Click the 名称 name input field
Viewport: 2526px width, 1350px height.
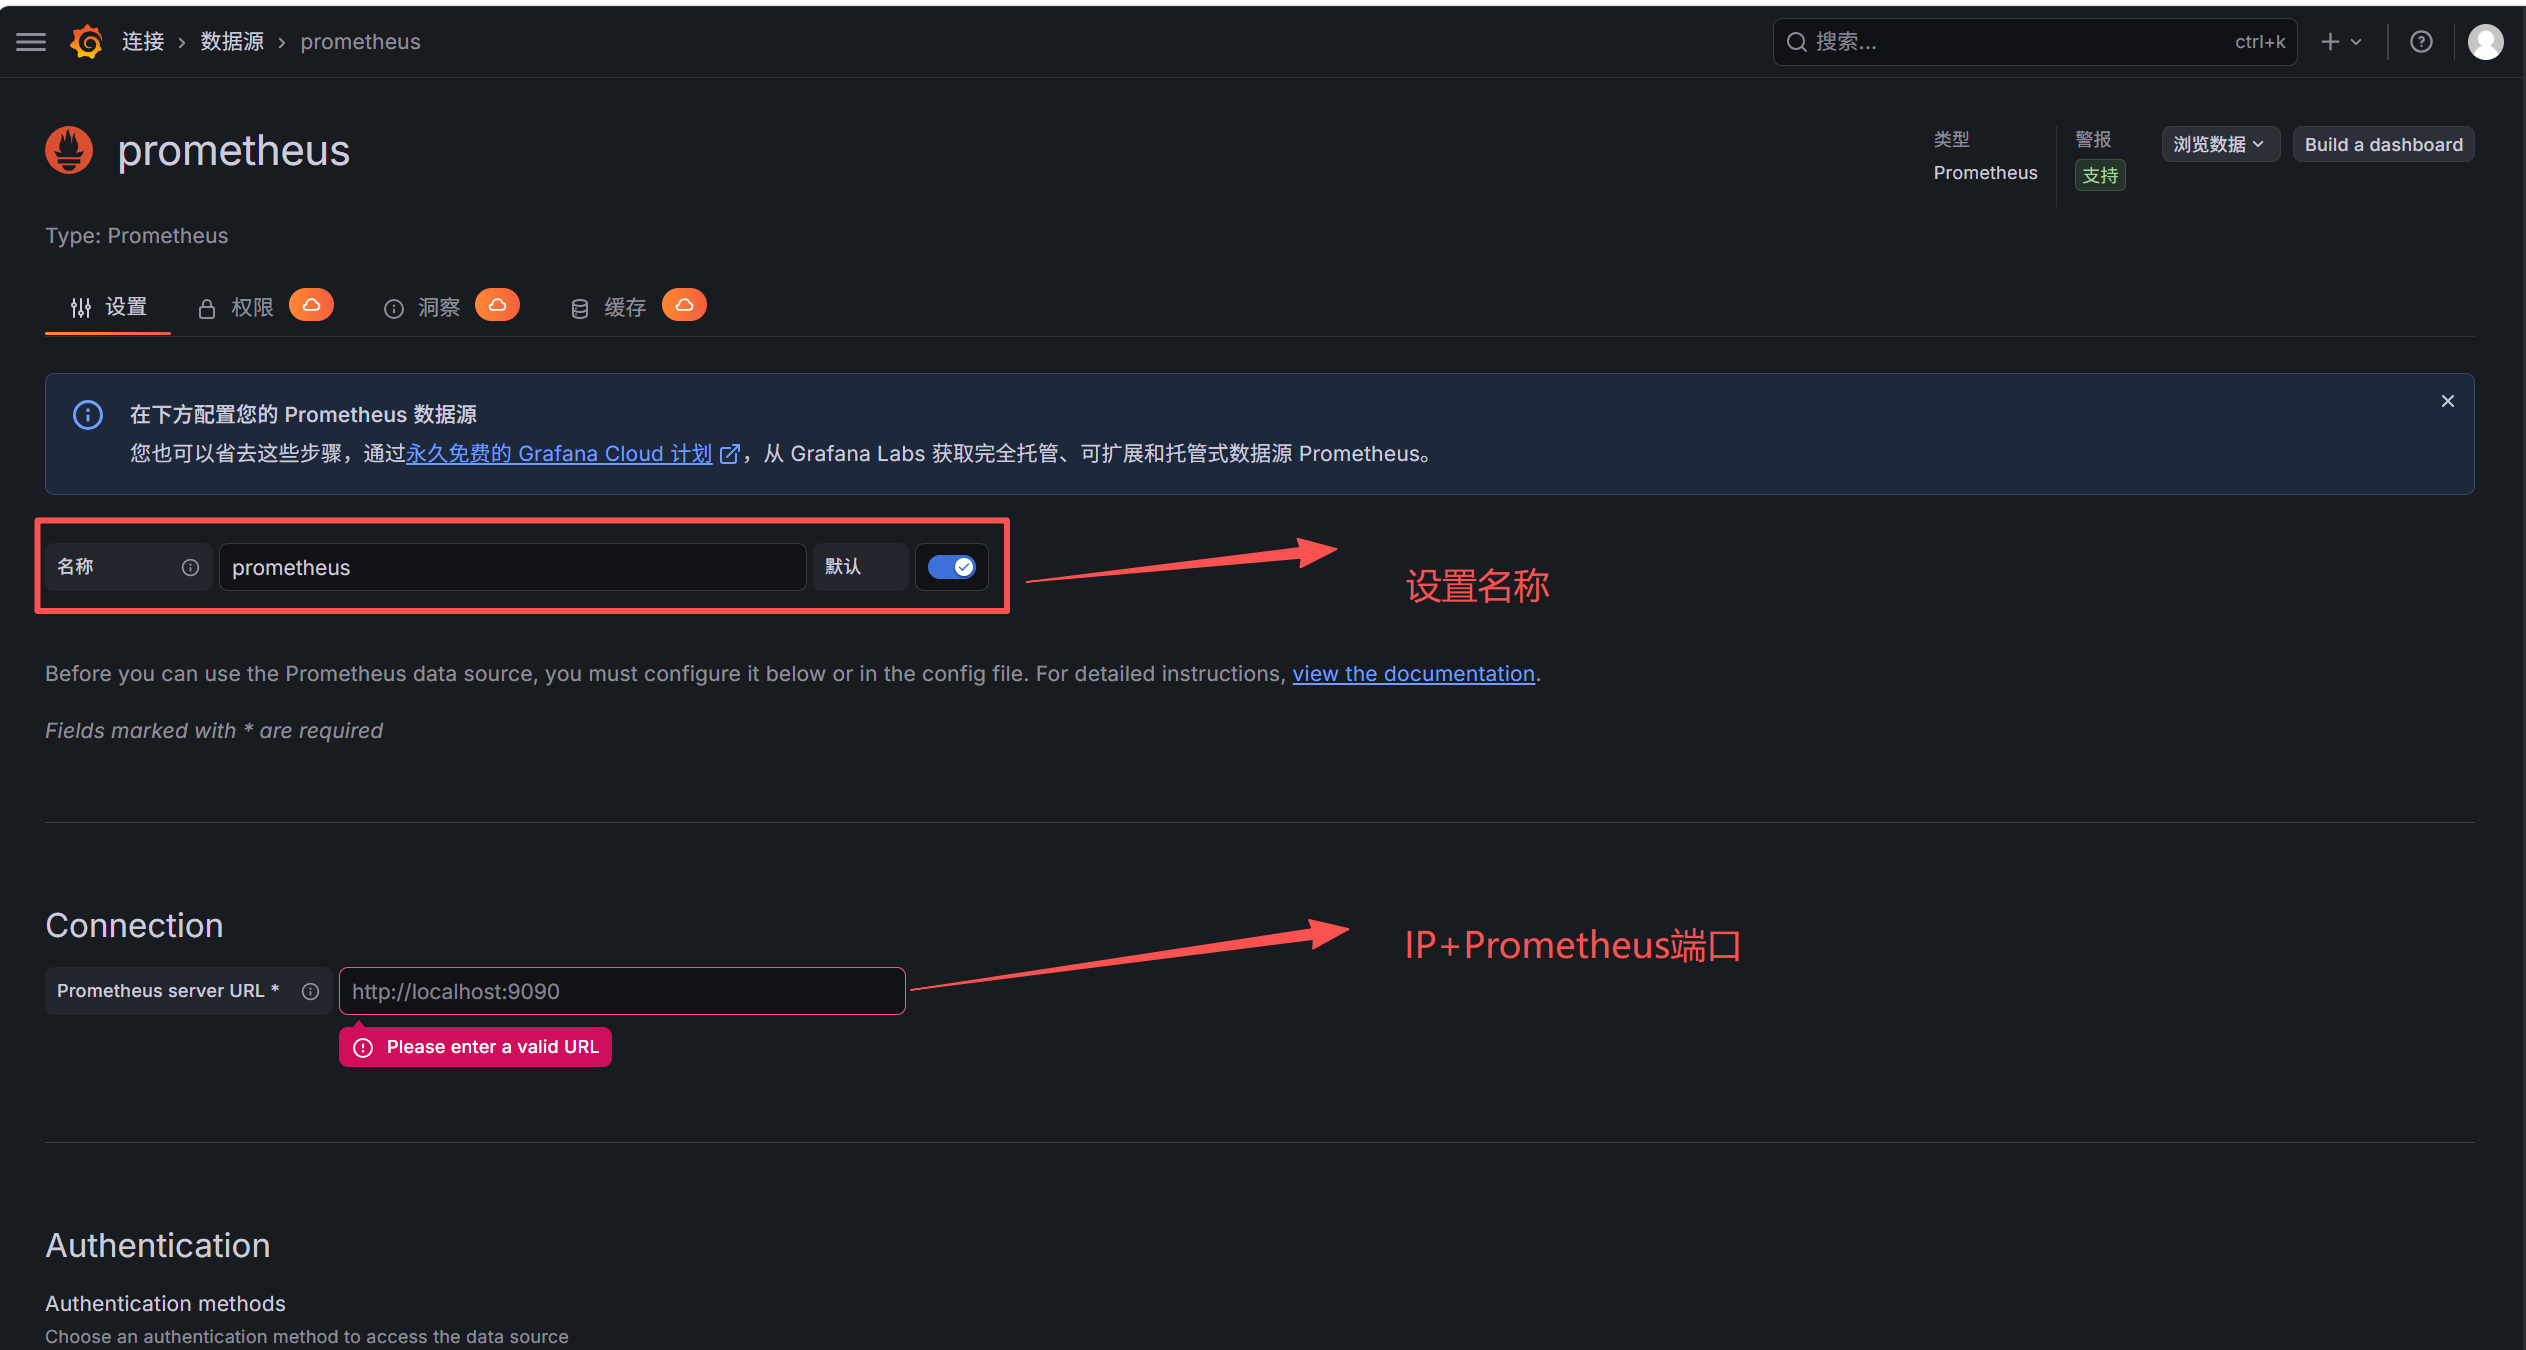(513, 567)
